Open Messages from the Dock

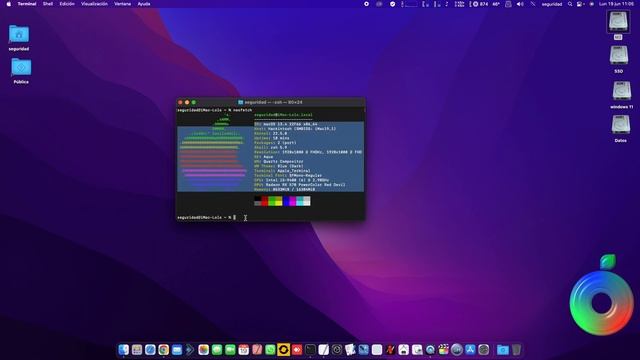[217, 349]
